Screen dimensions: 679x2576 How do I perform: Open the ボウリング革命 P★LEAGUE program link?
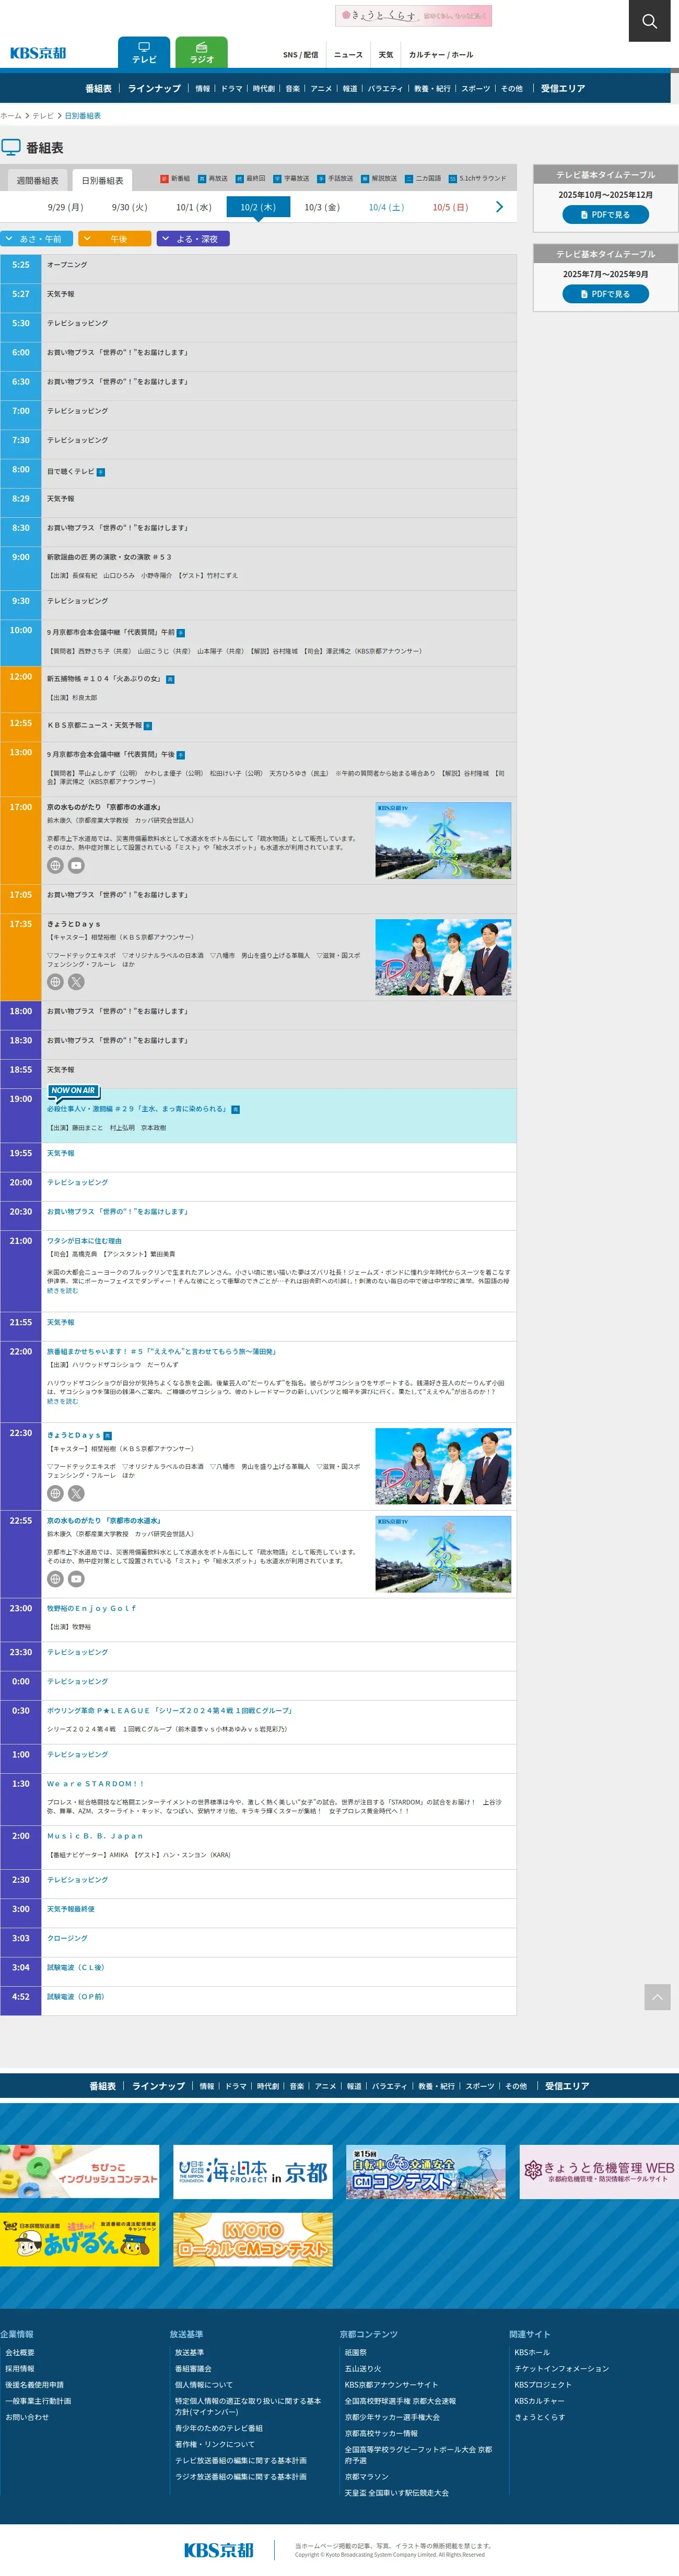click(x=170, y=1711)
